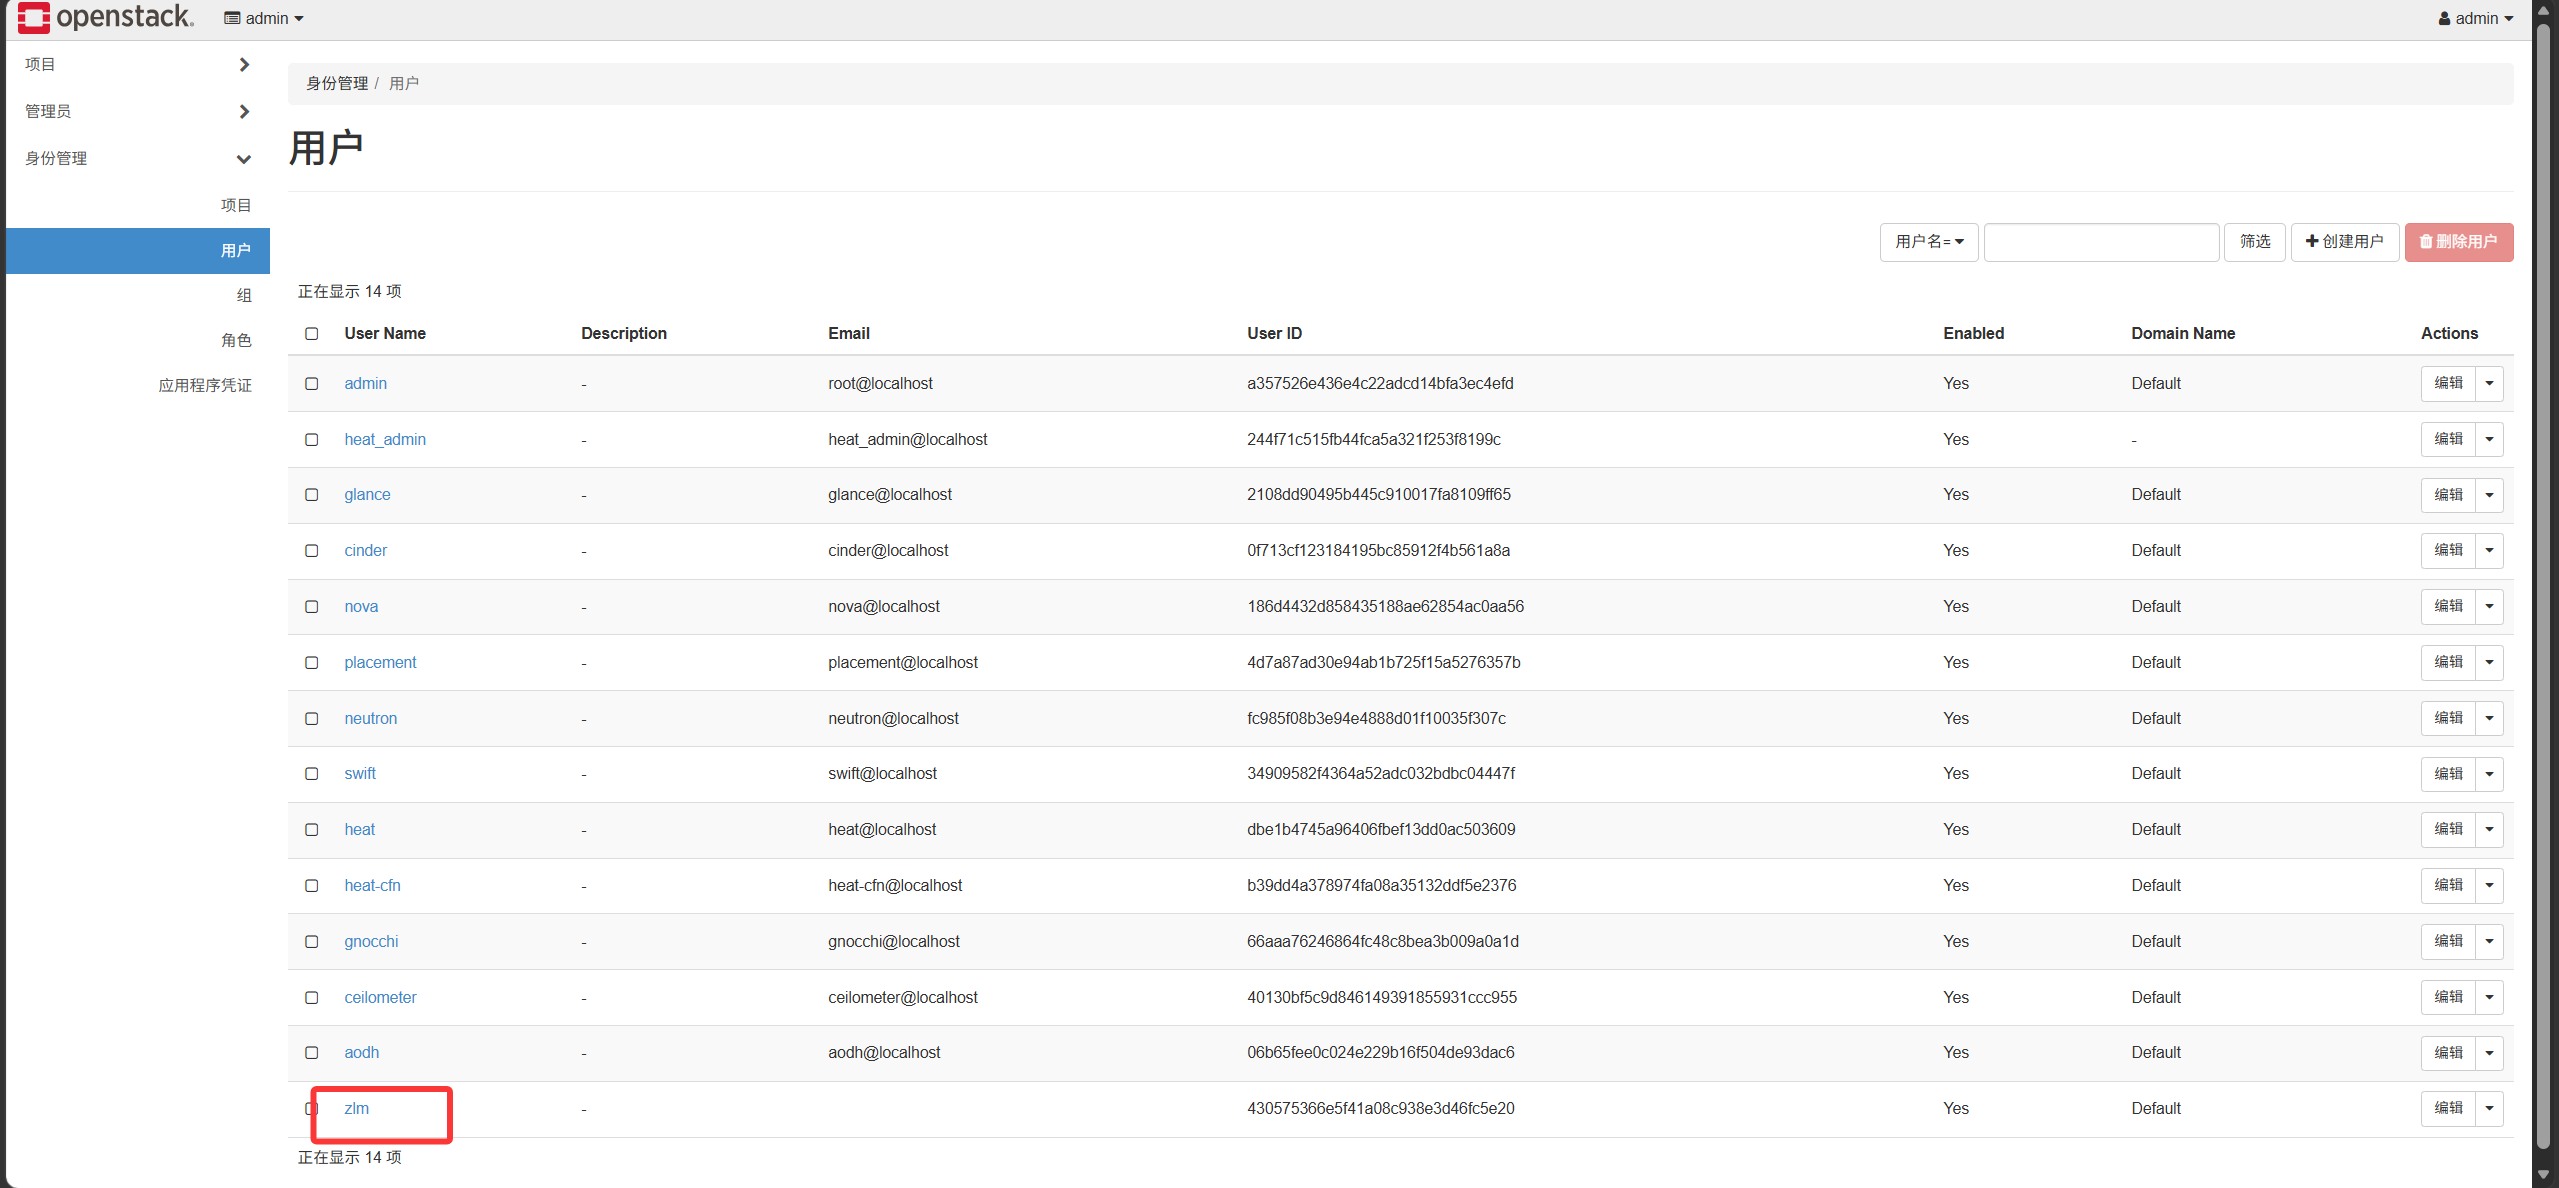The width and height of the screenshot is (2559, 1188).
Task: Click the 筛选 filter button
Action: [x=2254, y=242]
